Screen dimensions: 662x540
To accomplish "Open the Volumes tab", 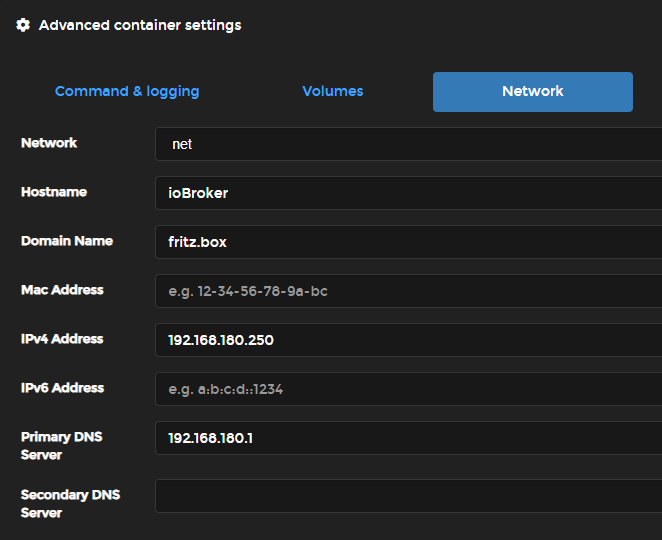I will coord(333,91).
